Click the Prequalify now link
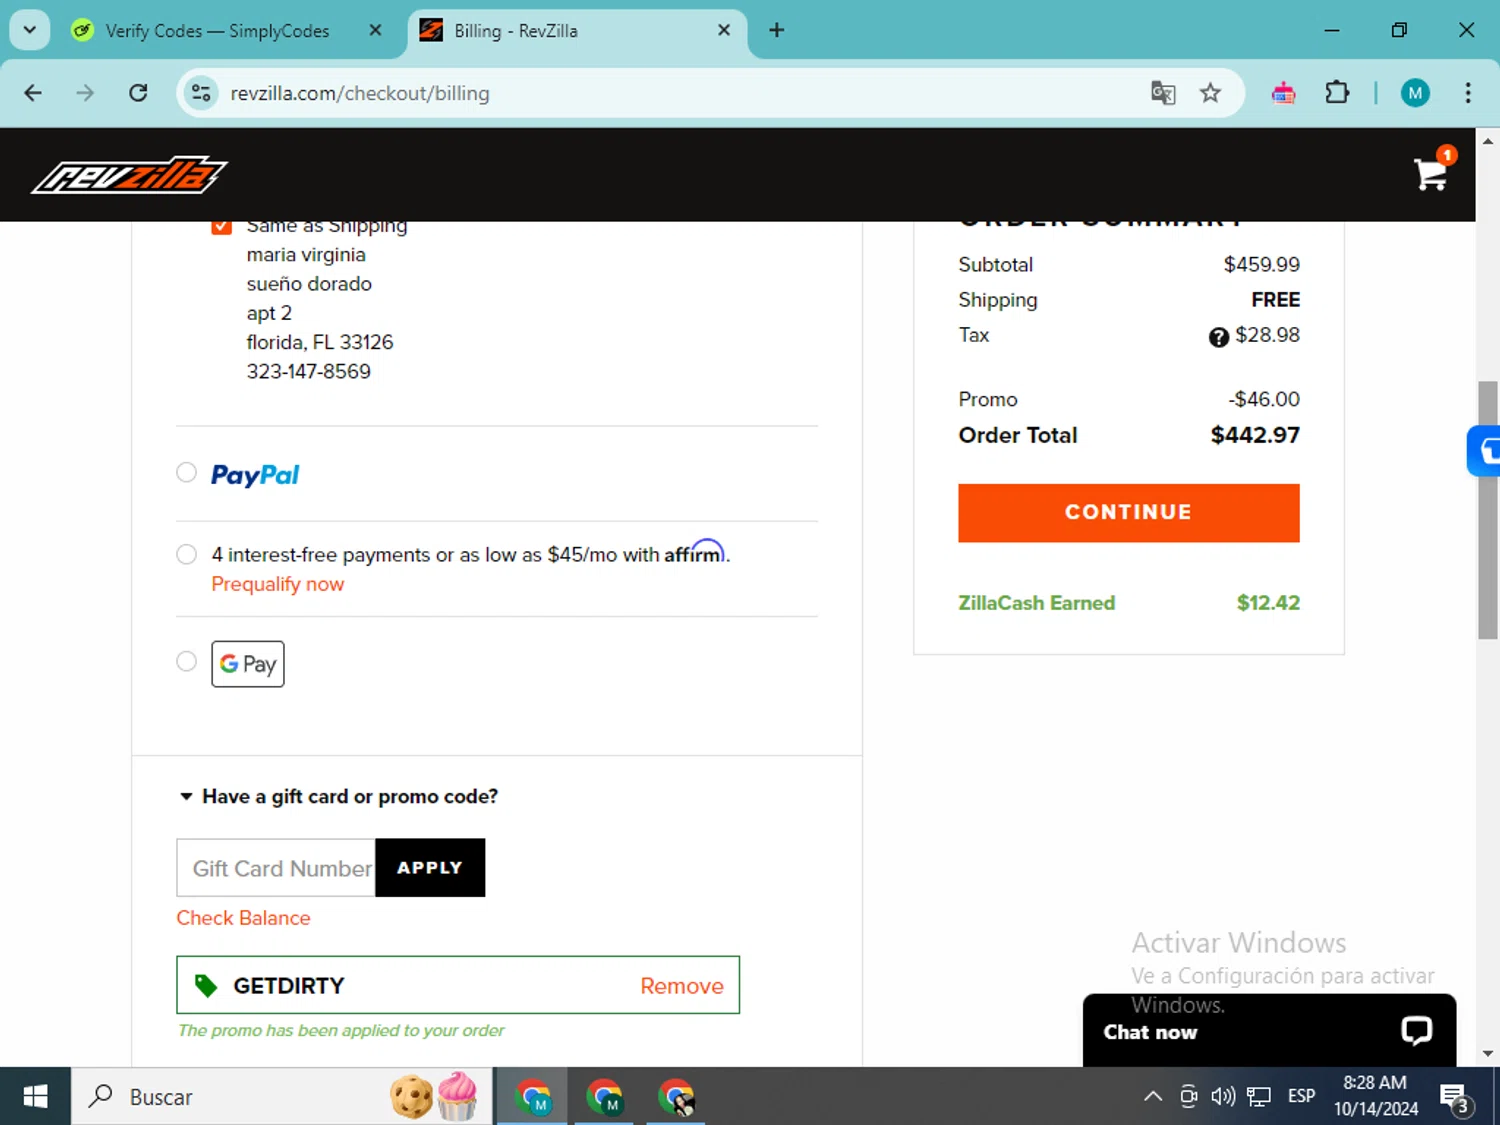The width and height of the screenshot is (1500, 1125). click(x=277, y=584)
